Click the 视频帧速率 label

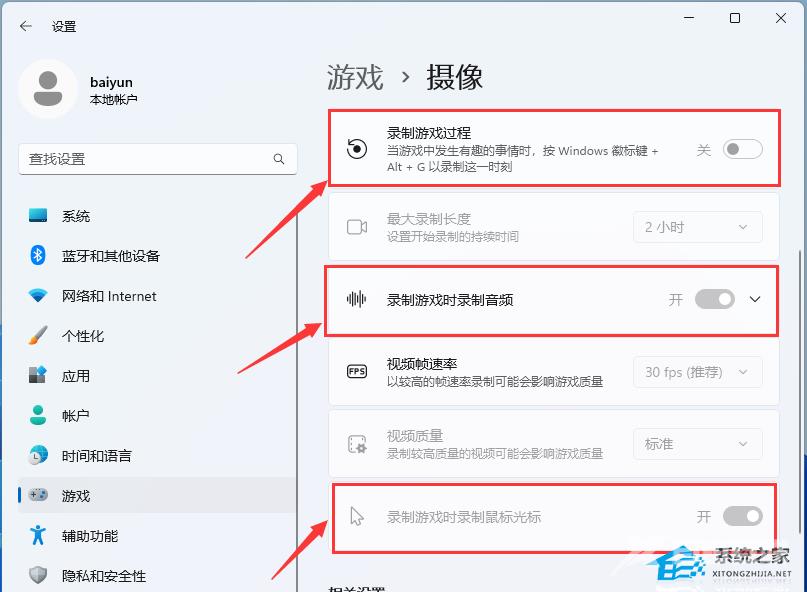coord(422,364)
